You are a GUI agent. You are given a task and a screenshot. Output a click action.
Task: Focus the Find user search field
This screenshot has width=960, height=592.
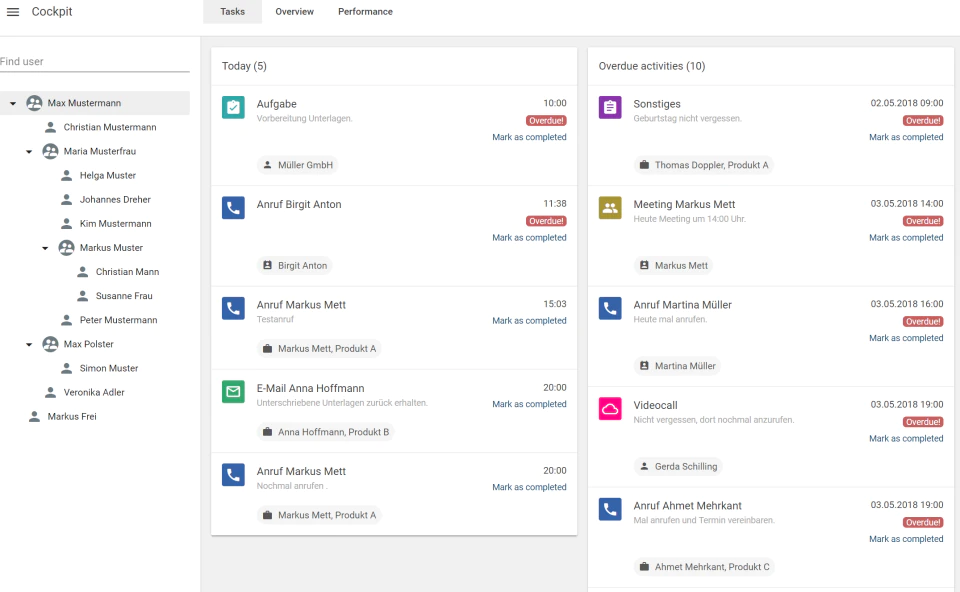[x=95, y=62]
